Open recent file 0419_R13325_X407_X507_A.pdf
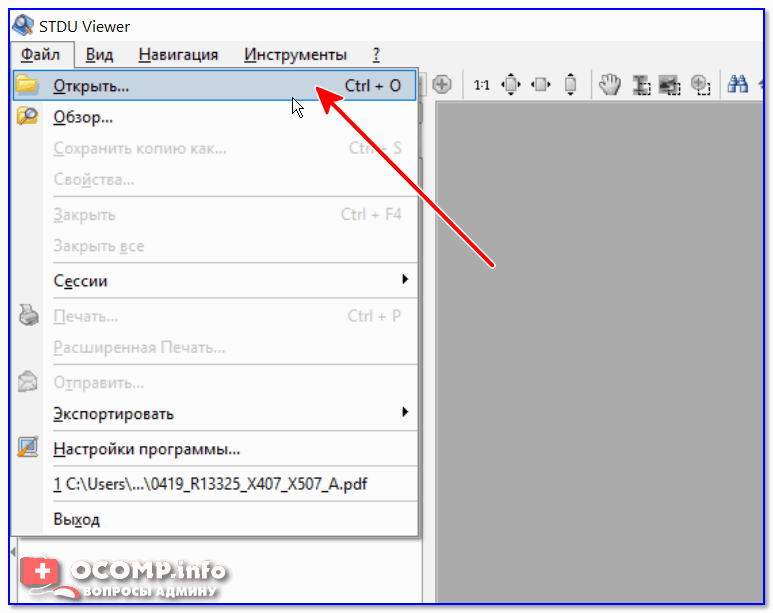The height and width of the screenshot is (613, 773). pos(215,484)
